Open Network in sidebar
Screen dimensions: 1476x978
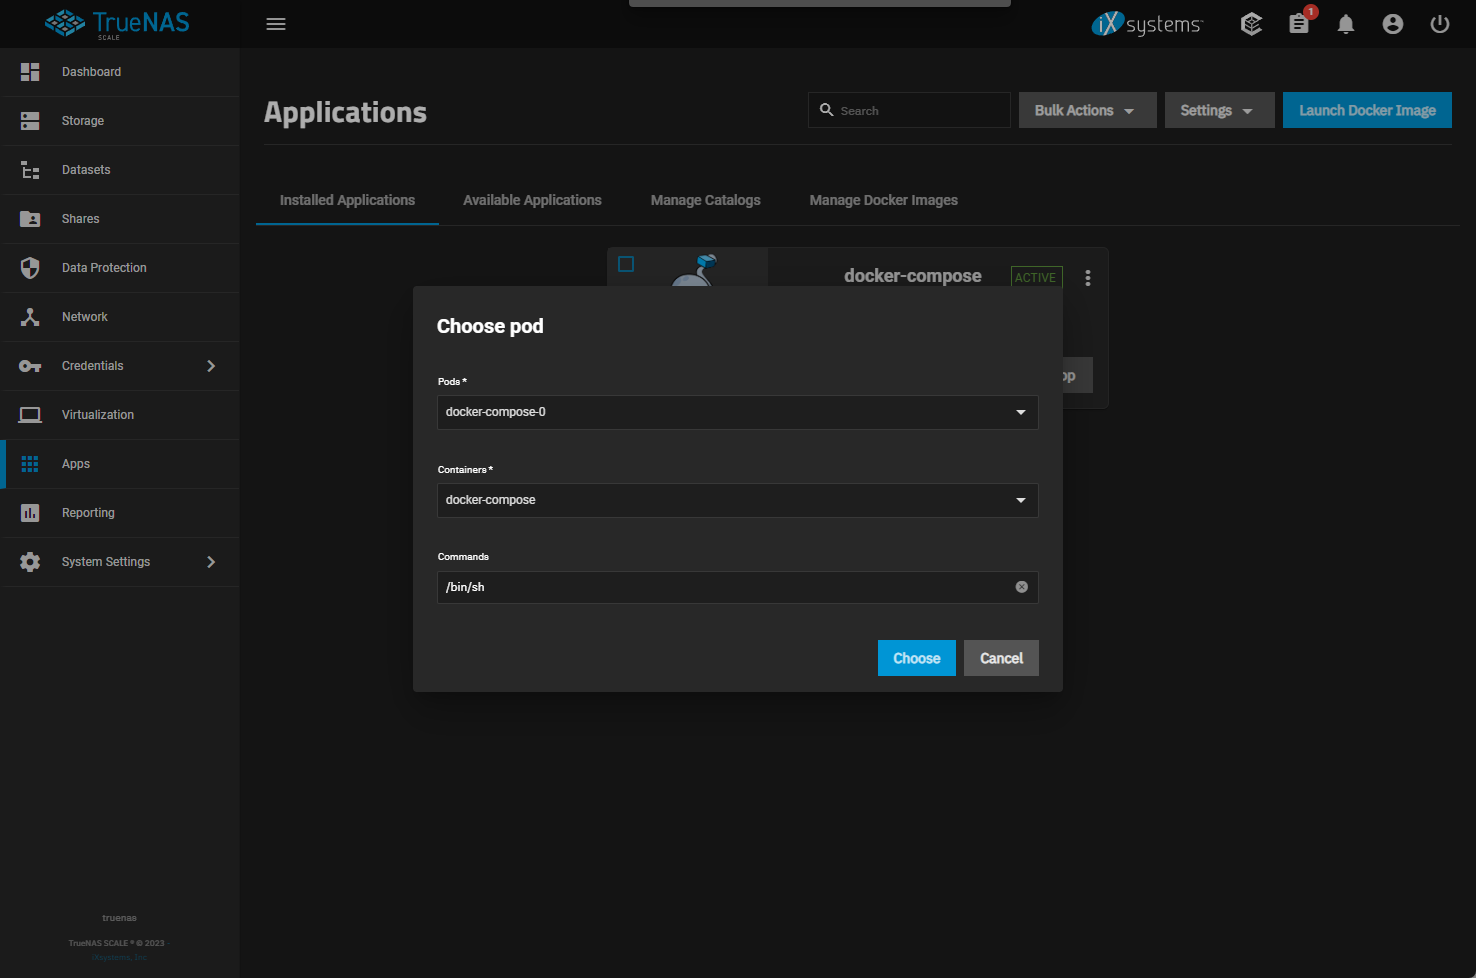[120, 317]
